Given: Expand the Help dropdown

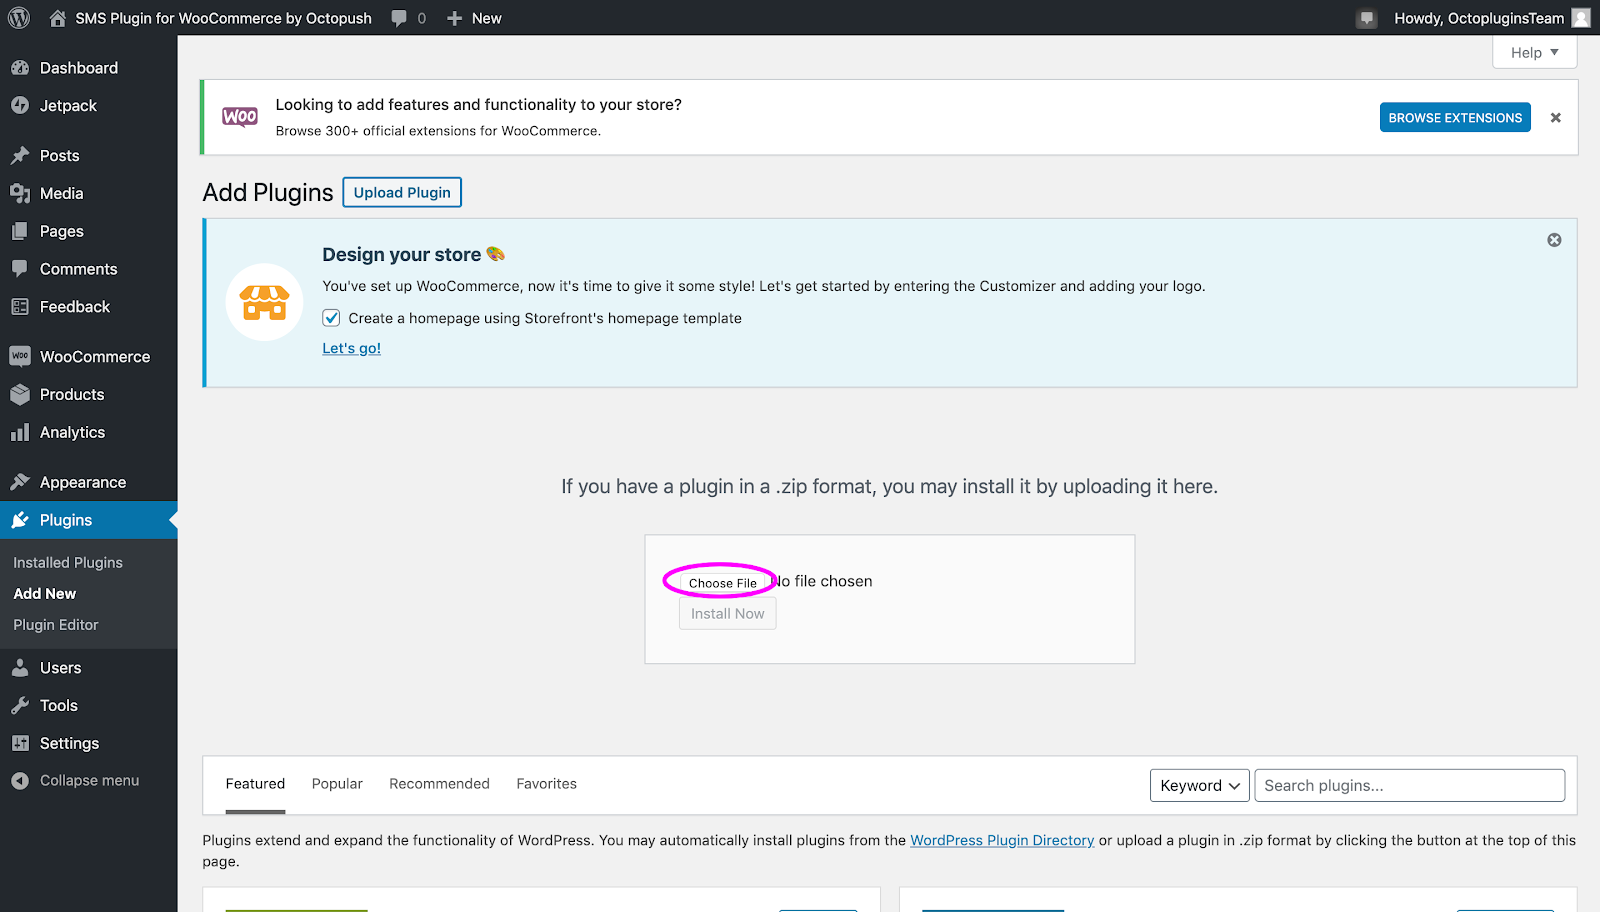Looking at the screenshot, I should pyautogui.click(x=1535, y=52).
